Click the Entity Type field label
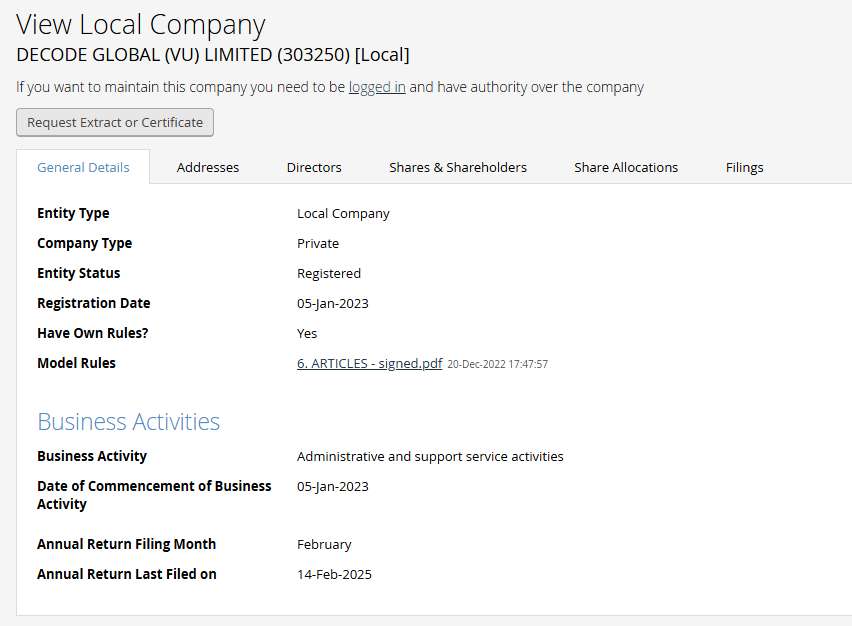This screenshot has width=852, height=626. click(x=73, y=213)
